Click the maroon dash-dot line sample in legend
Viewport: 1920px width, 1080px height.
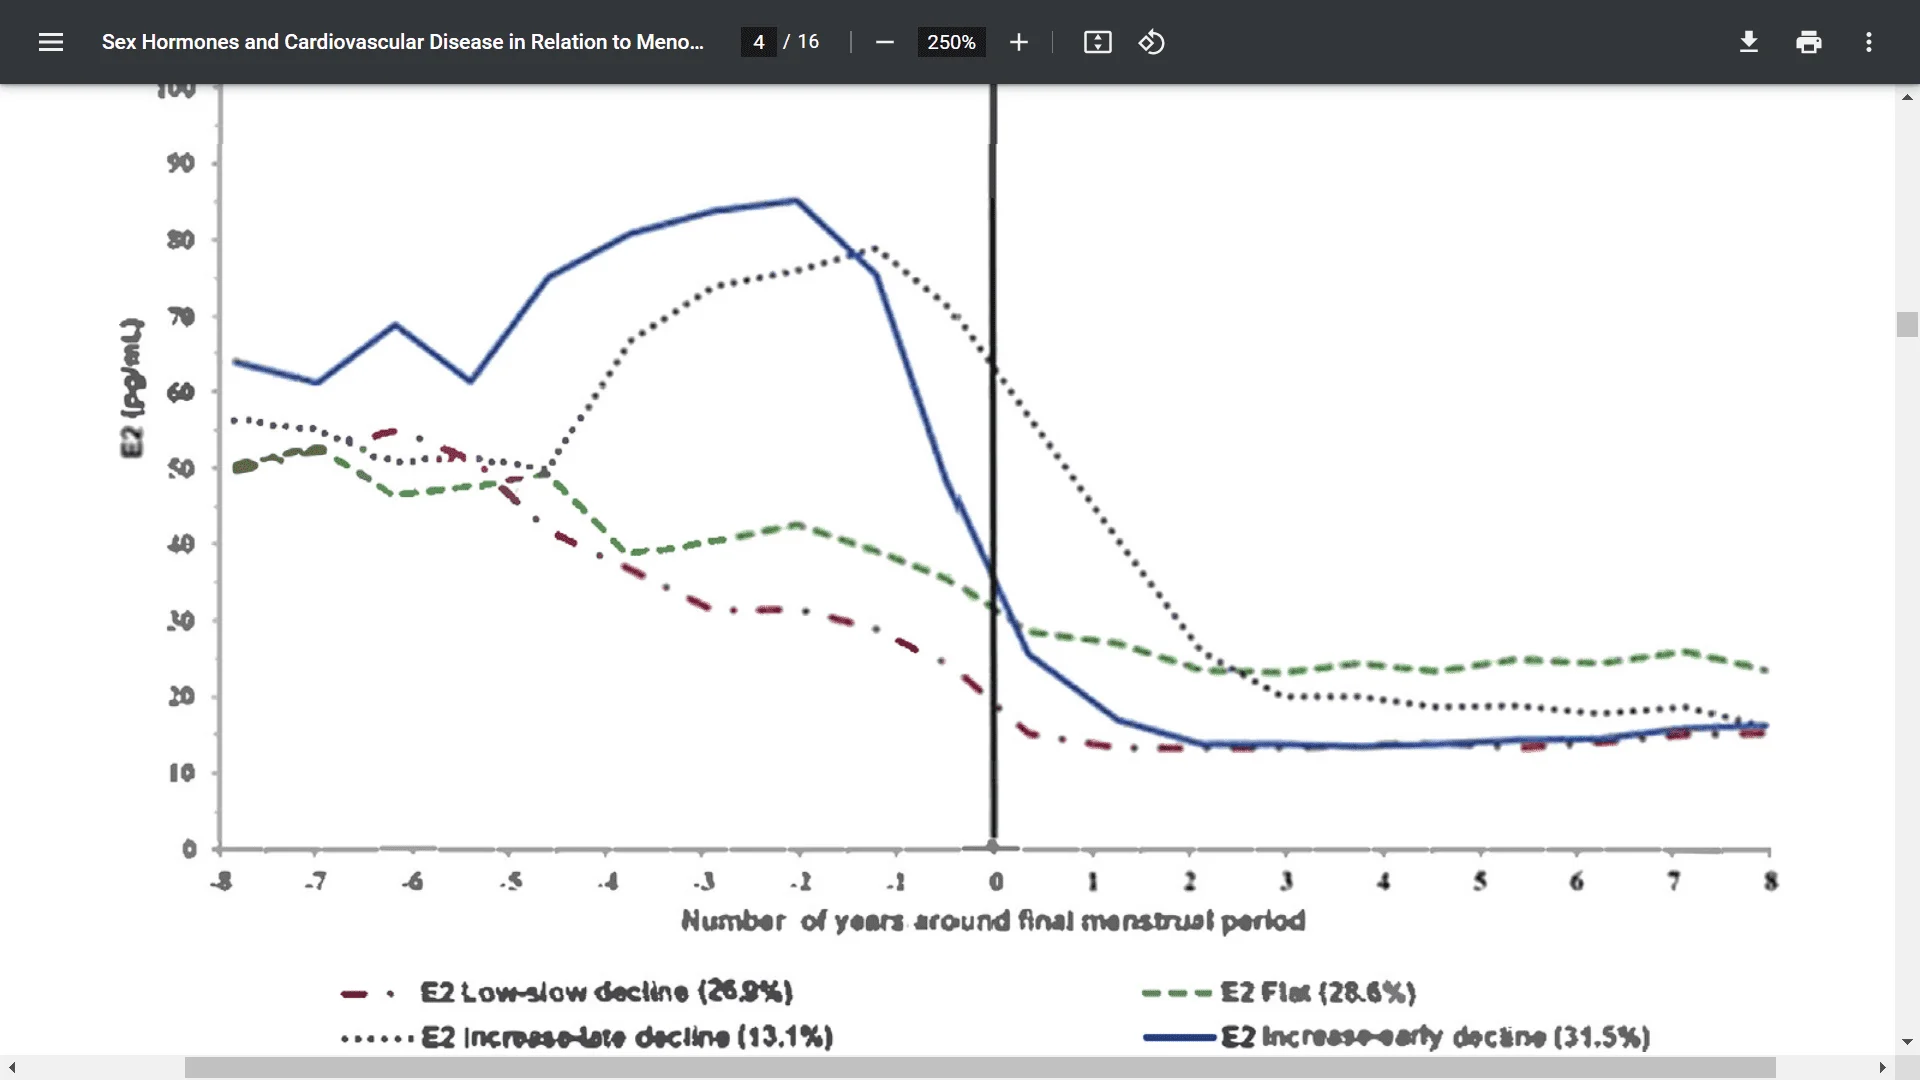pos(368,994)
